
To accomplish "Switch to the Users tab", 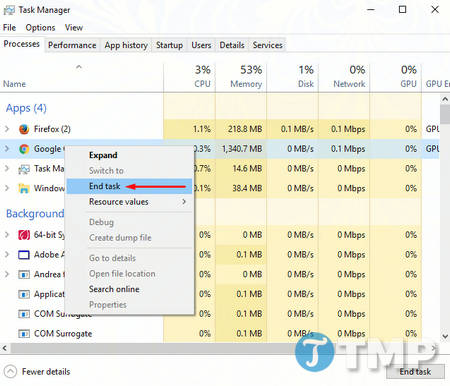I will pos(201,45).
